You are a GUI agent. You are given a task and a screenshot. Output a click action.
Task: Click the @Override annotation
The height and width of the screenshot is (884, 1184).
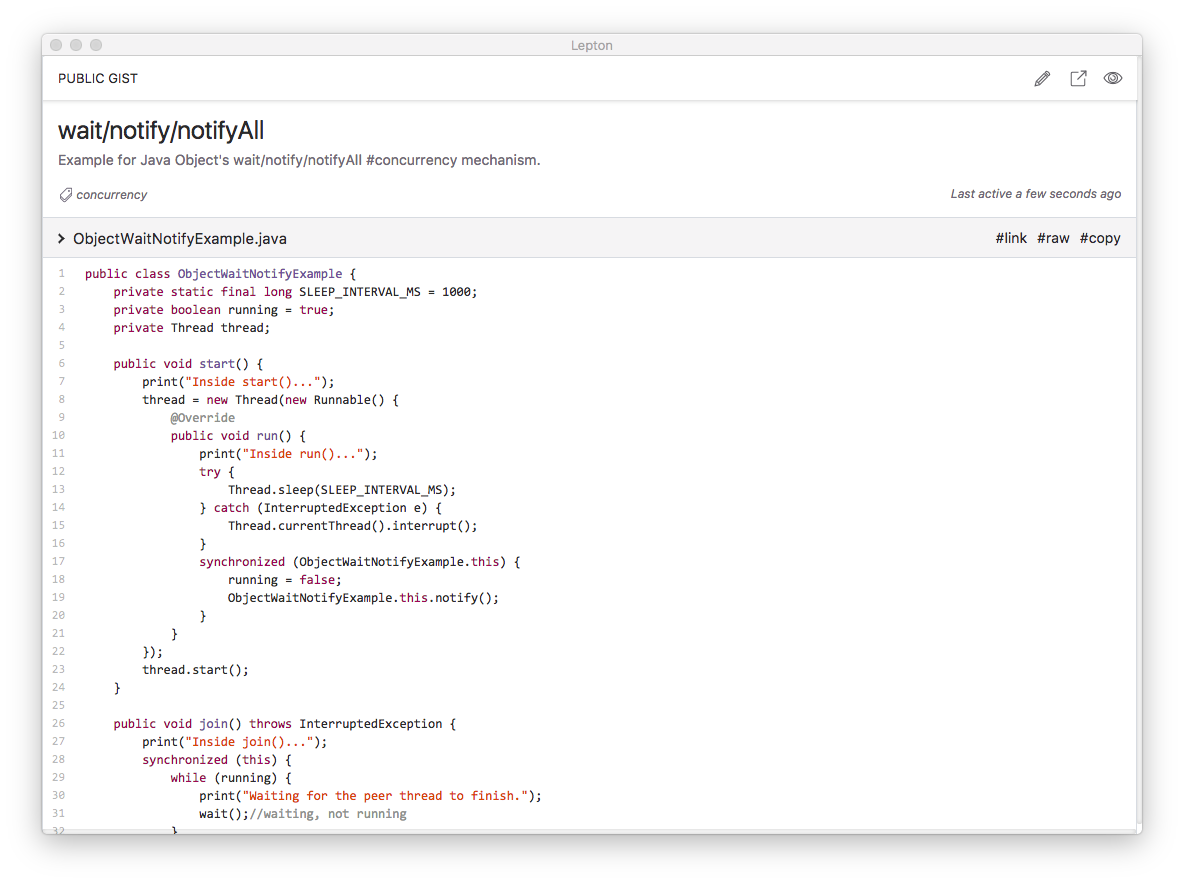pyautogui.click(x=202, y=418)
